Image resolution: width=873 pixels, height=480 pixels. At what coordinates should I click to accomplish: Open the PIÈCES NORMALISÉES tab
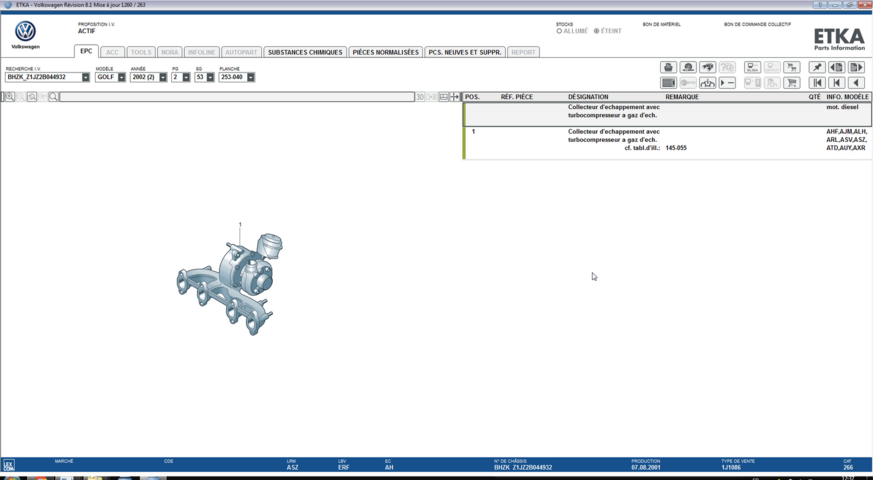[385, 52]
